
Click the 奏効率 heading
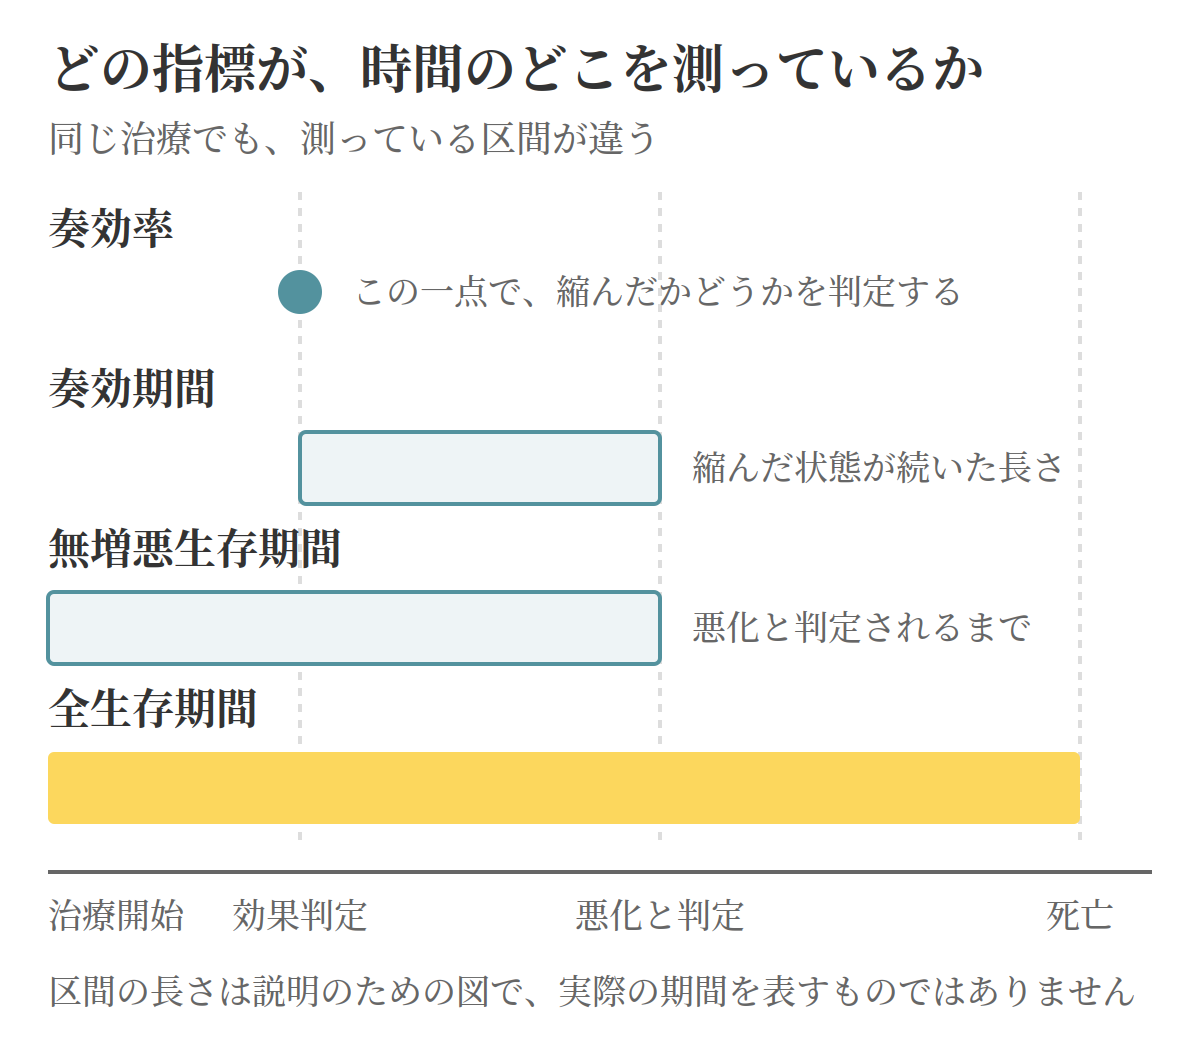(x=111, y=228)
